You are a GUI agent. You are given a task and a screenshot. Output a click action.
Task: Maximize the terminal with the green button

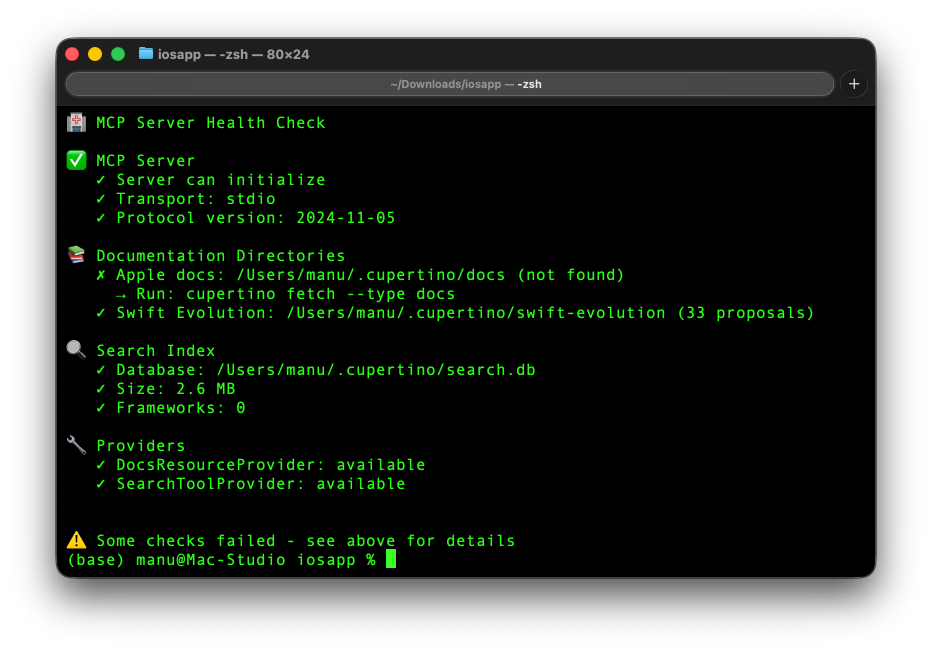(x=118, y=54)
